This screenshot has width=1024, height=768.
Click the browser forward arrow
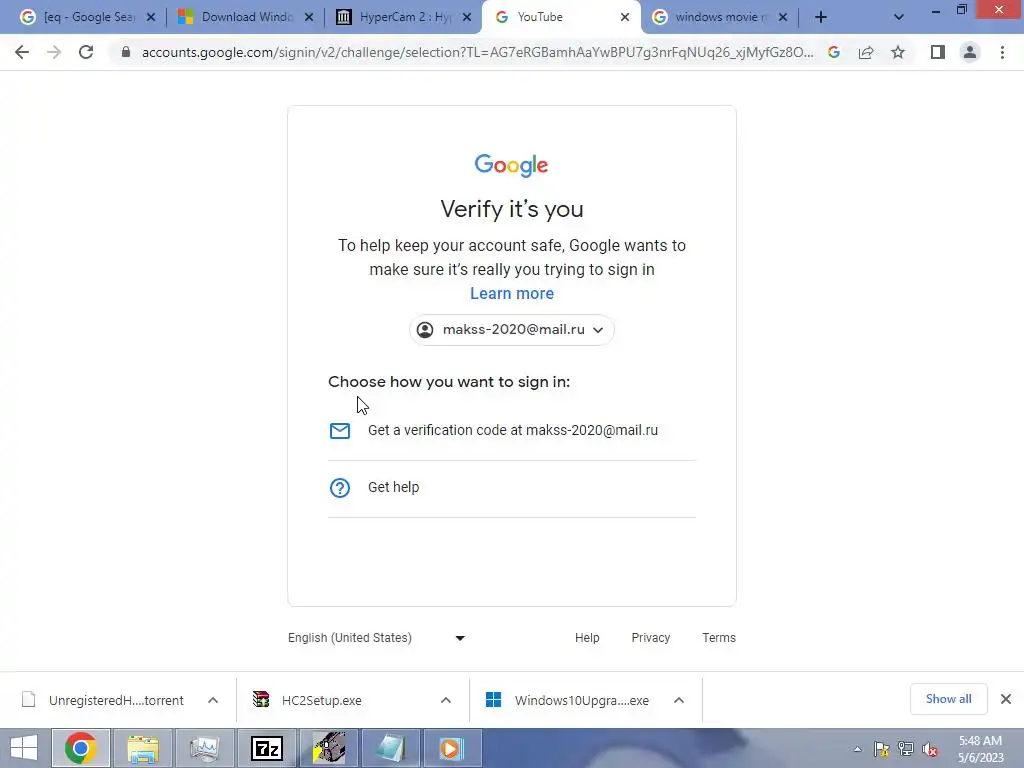[x=54, y=52]
